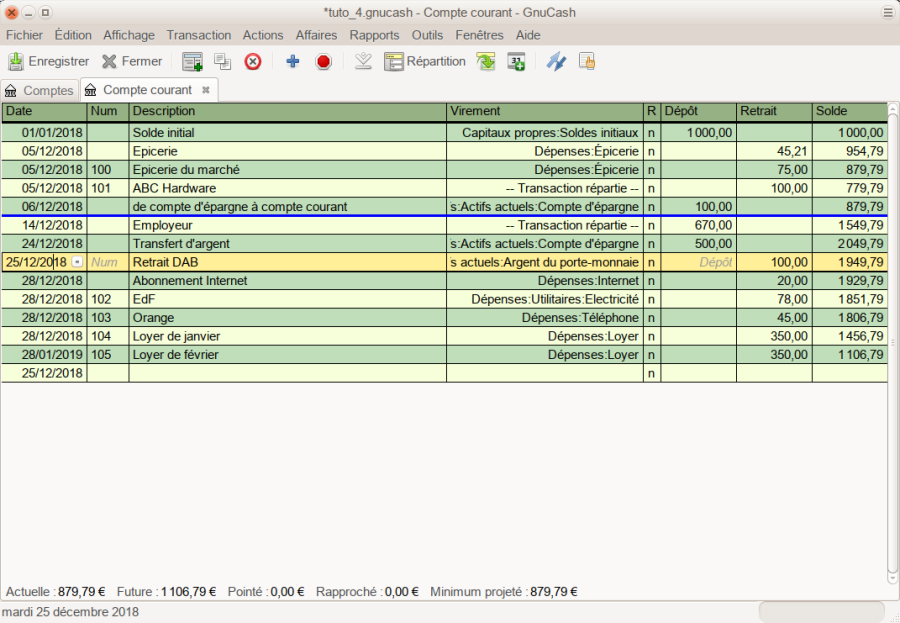Click the reconcile icon at toolbar end
This screenshot has height=623, width=900.
587,61
